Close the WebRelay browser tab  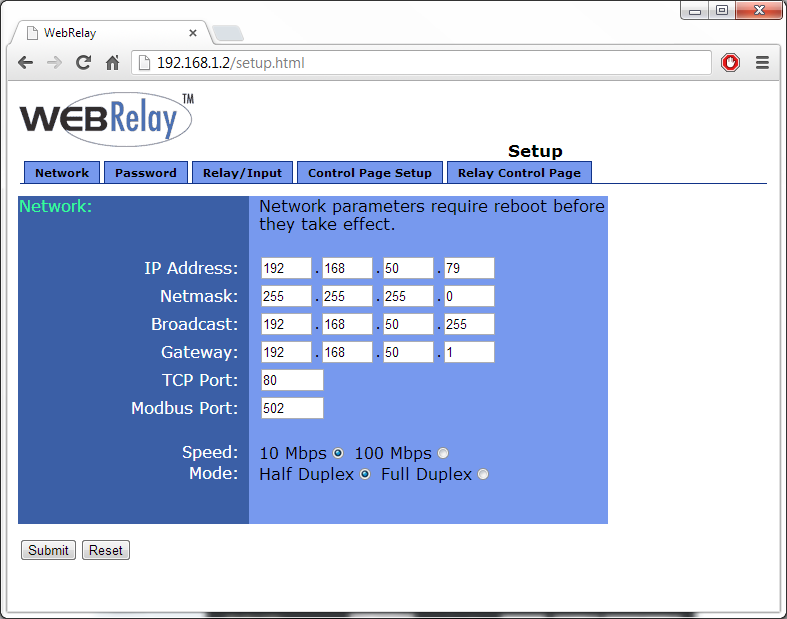193,32
